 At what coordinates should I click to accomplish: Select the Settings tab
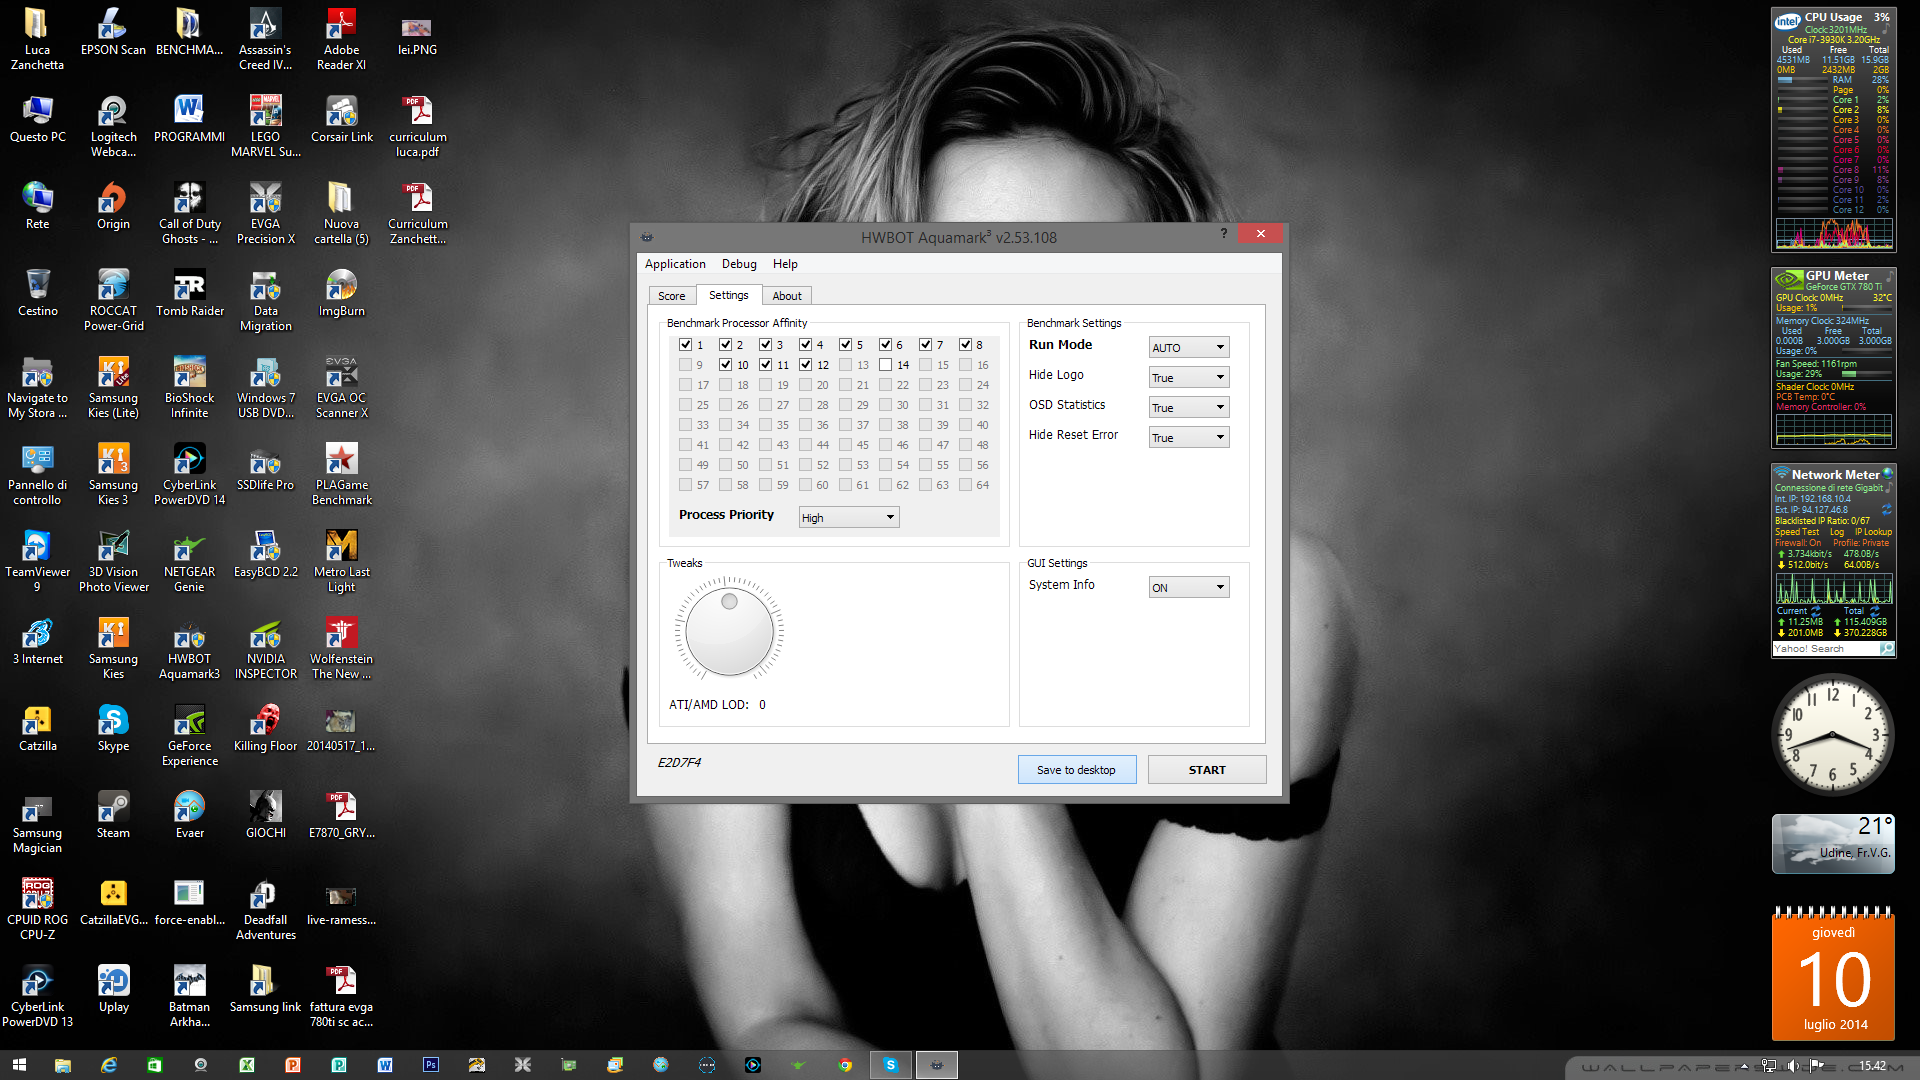coord(728,295)
